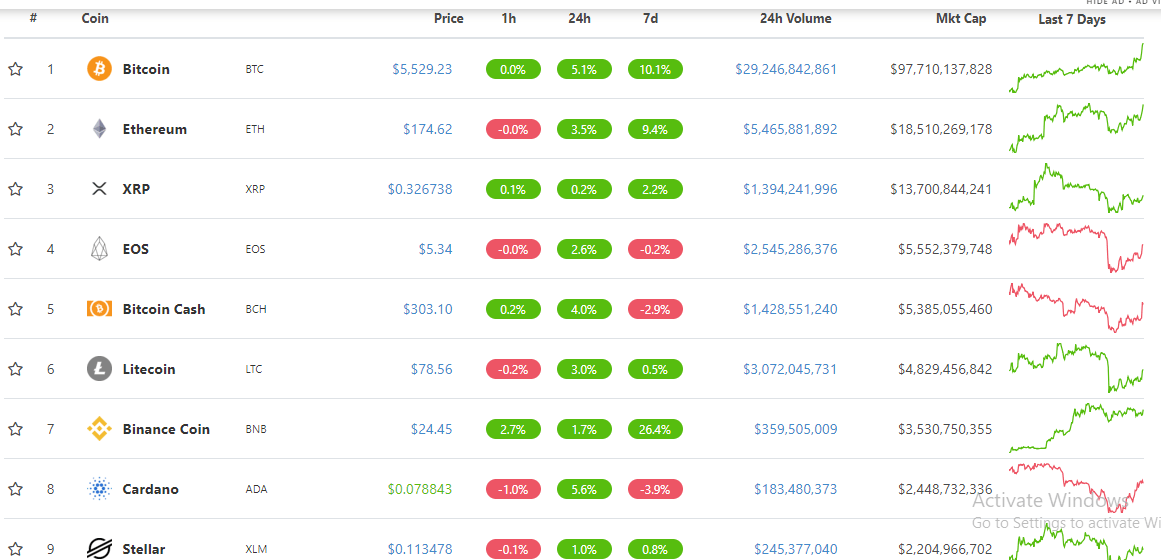Toggle the star for EOS
This screenshot has width=1161, height=560.
15,249
